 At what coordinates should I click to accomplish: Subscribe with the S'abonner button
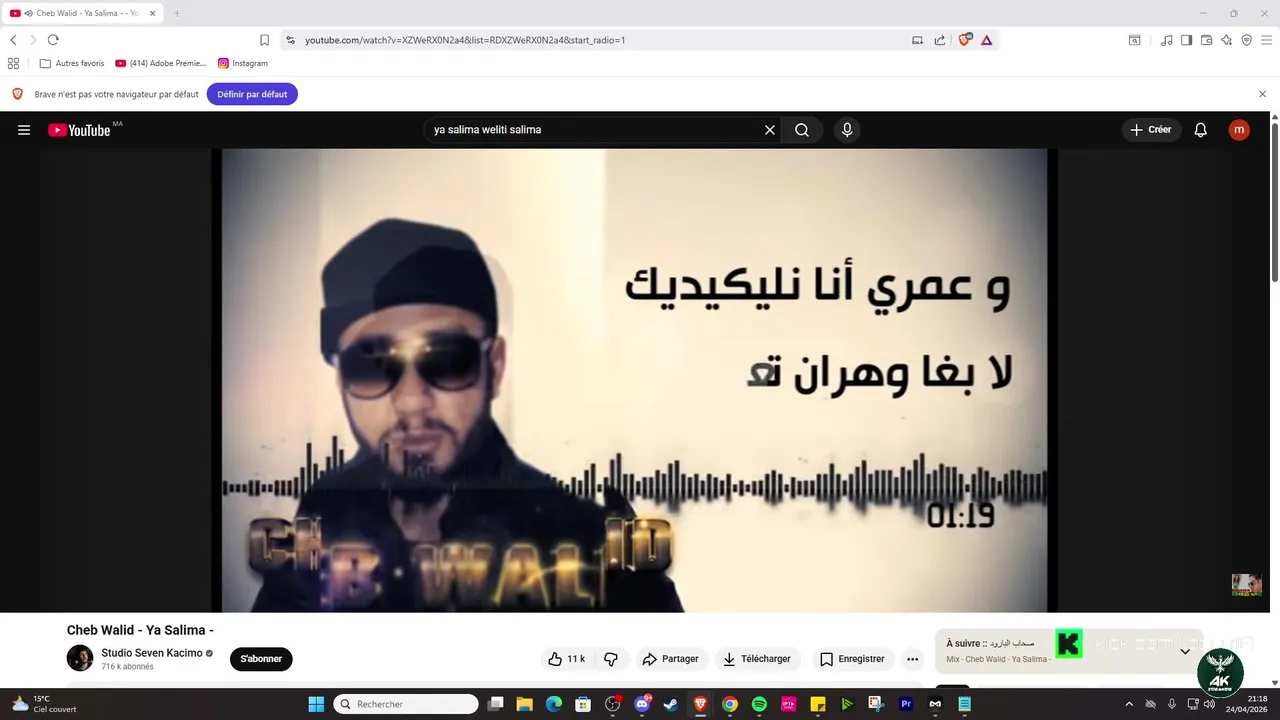tap(261, 659)
